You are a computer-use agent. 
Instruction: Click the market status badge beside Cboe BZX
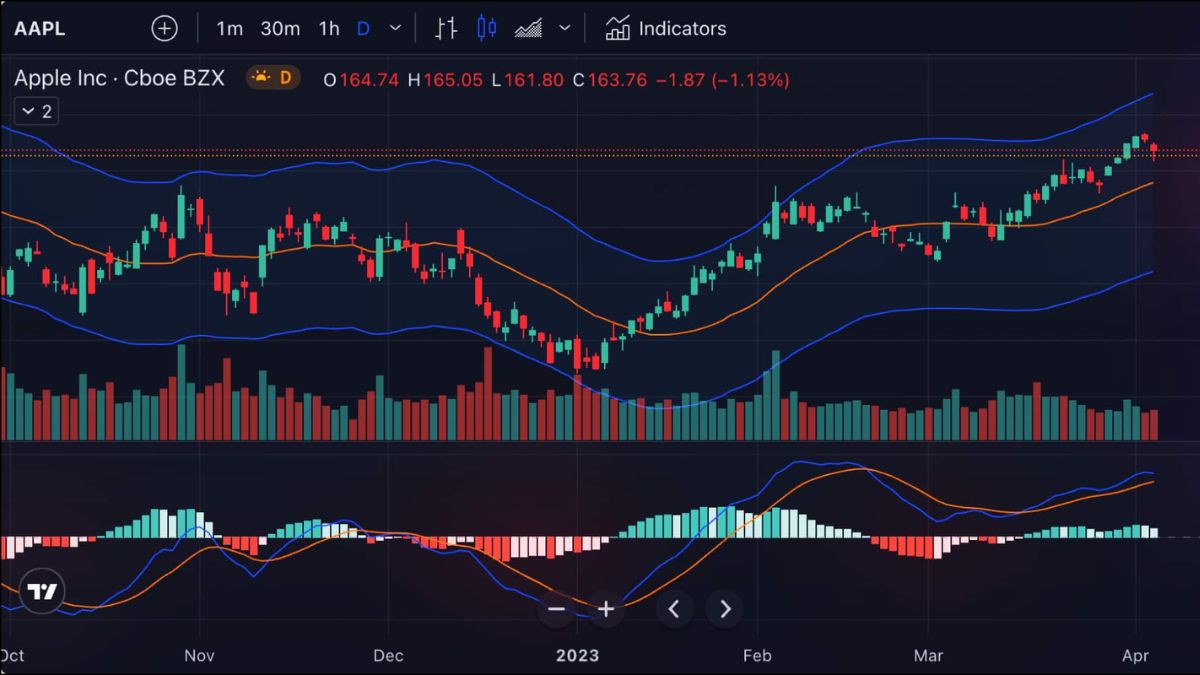pyautogui.click(x=273, y=78)
